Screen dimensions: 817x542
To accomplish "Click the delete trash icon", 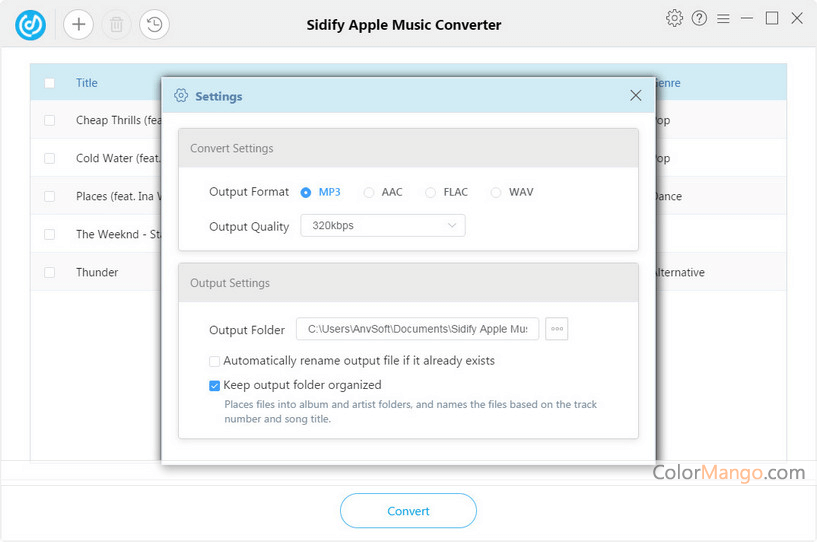I will point(116,24).
